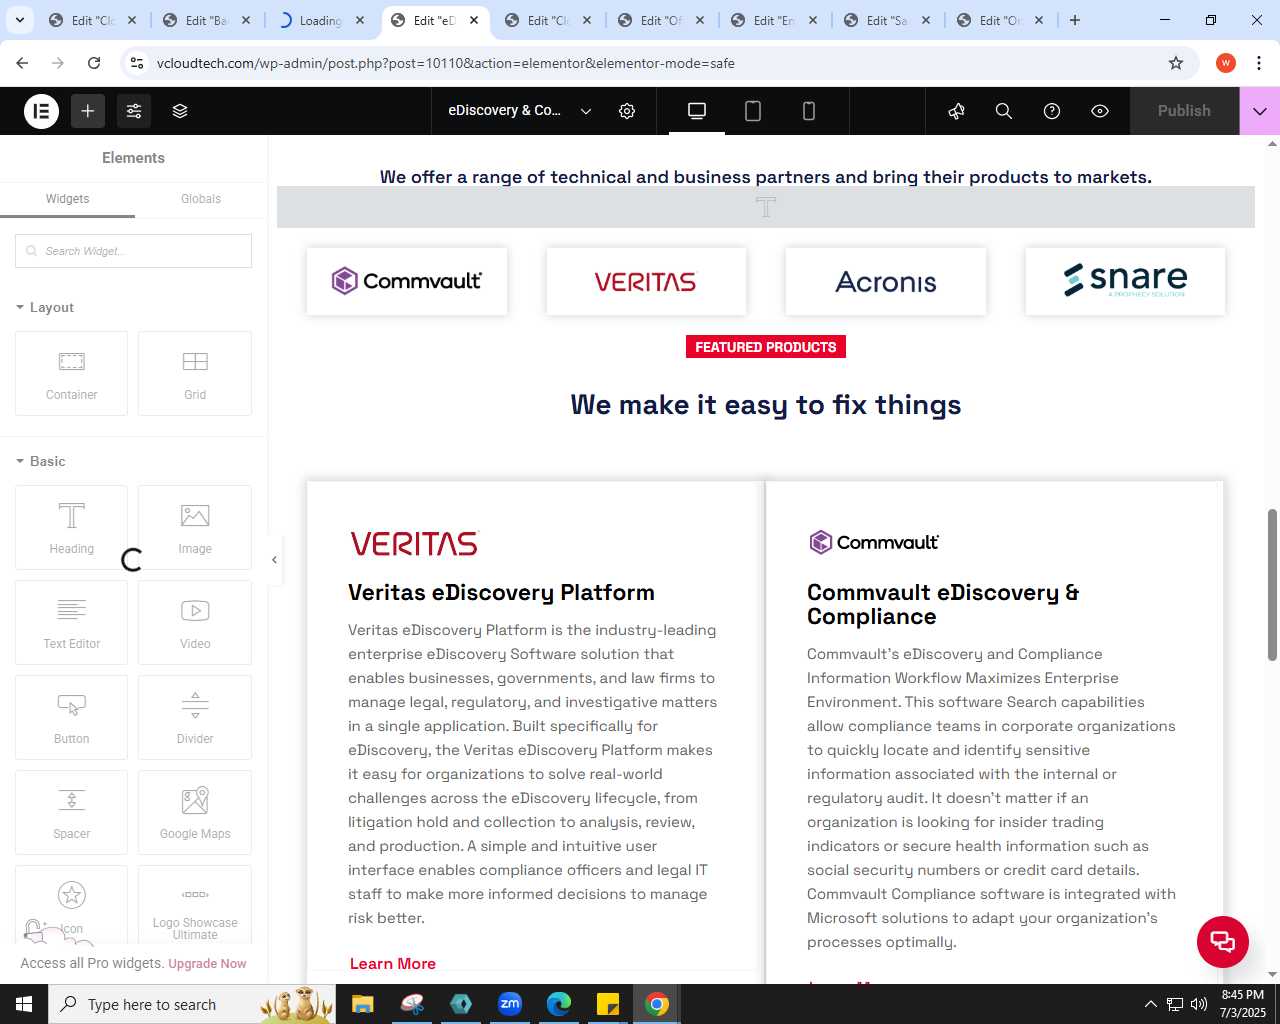1280x1024 pixels.
Task: Switch to the Loading browser tab
Action: pyautogui.click(x=322, y=20)
